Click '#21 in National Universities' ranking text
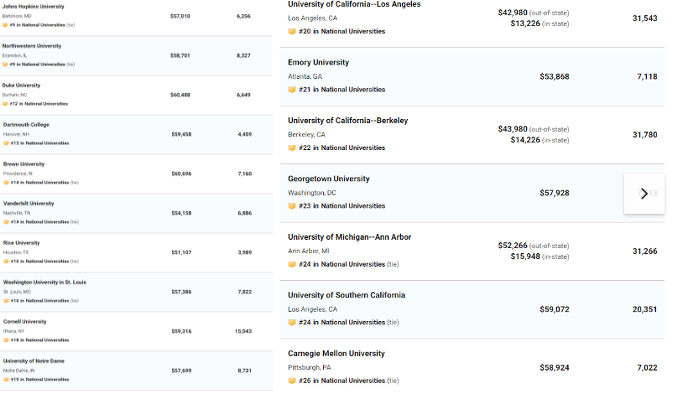The image size is (683, 394). pyautogui.click(x=342, y=90)
